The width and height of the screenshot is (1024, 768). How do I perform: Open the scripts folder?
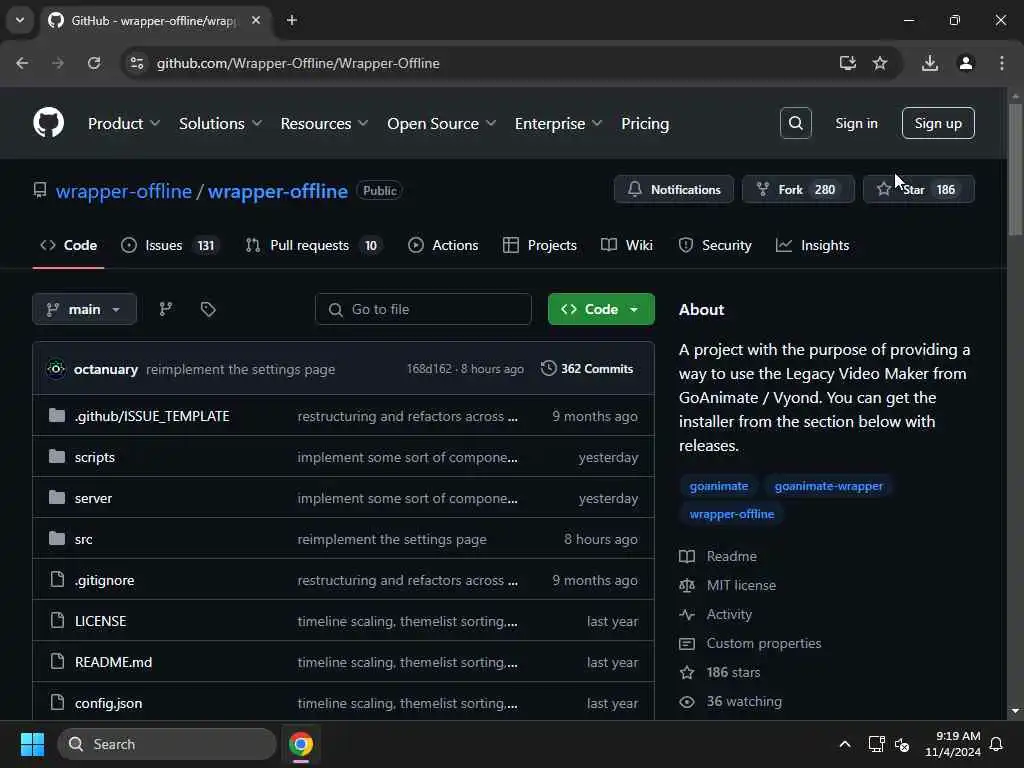[x=95, y=457]
